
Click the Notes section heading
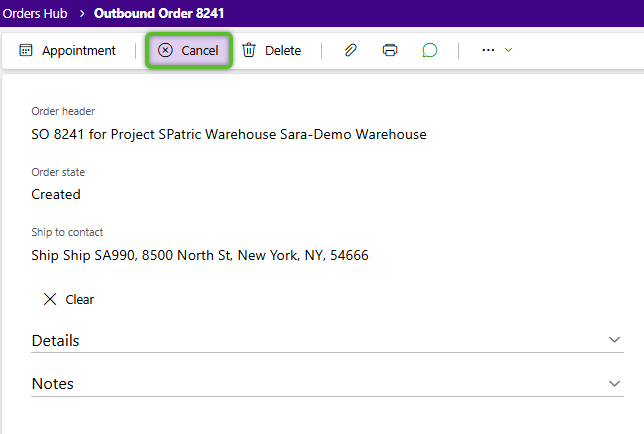pos(52,384)
